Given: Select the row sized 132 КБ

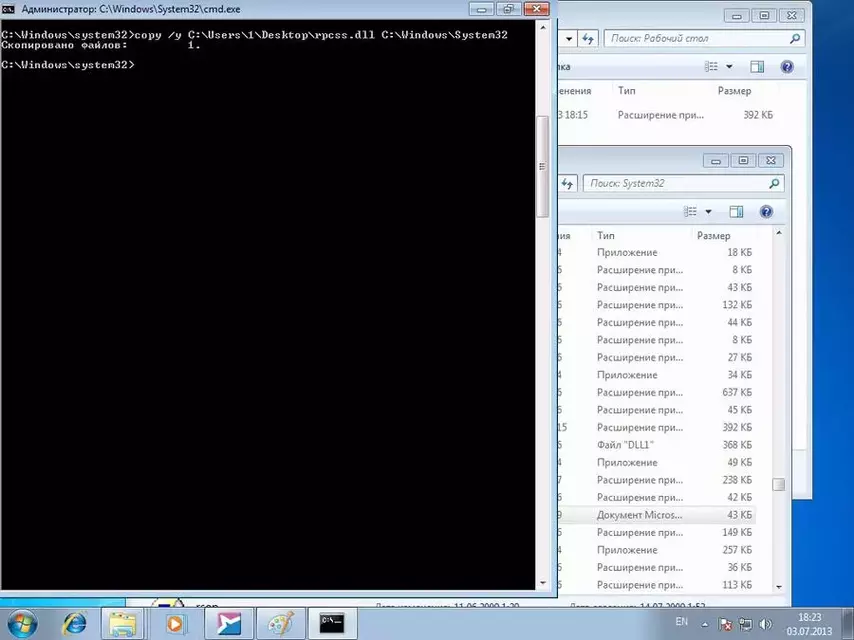Looking at the screenshot, I should click(x=656, y=304).
